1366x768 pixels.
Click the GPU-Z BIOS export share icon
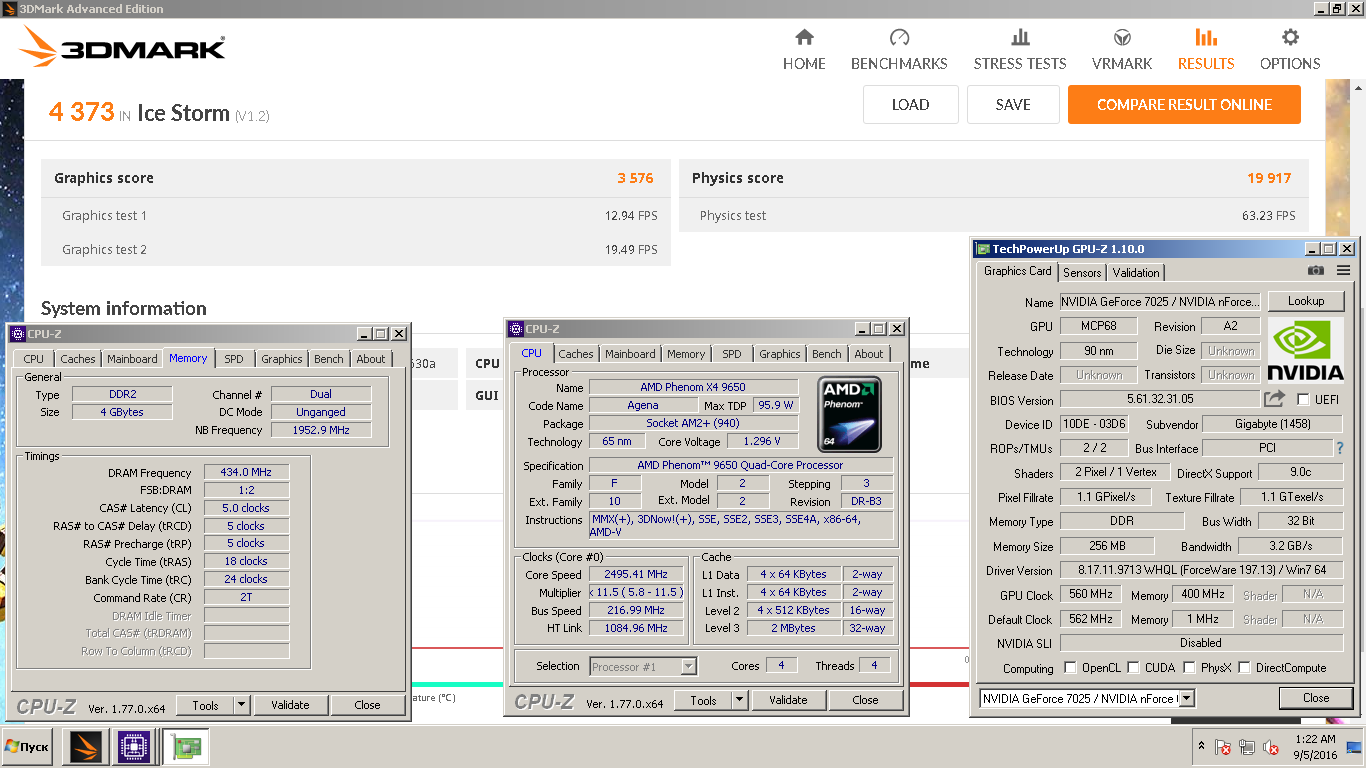pos(1274,399)
